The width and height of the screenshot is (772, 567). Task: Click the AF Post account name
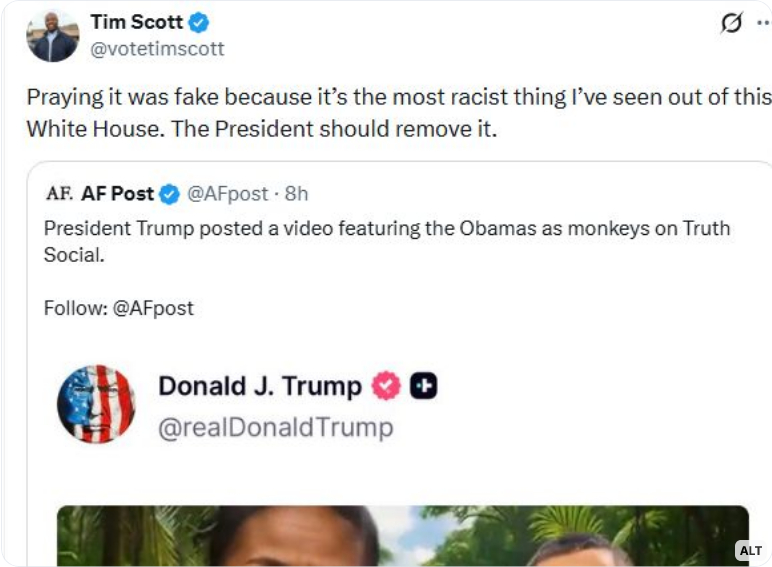point(118,193)
